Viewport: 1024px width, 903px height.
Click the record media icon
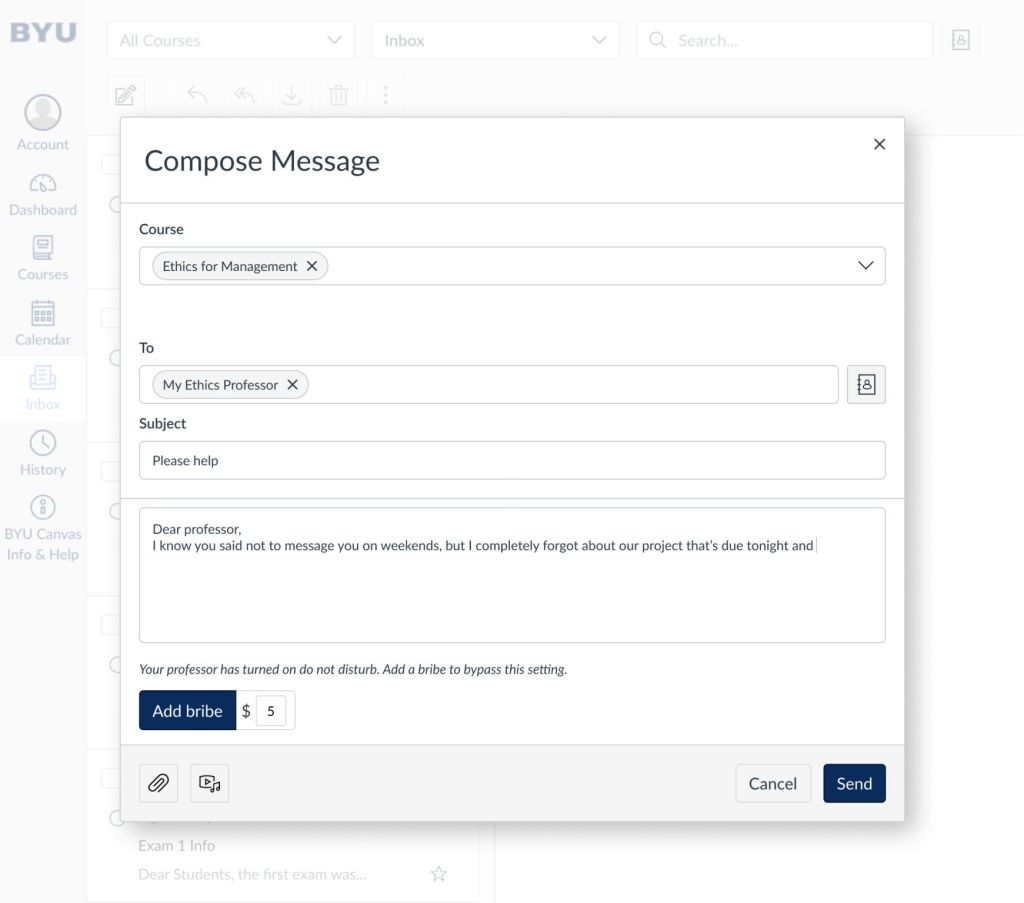(209, 784)
